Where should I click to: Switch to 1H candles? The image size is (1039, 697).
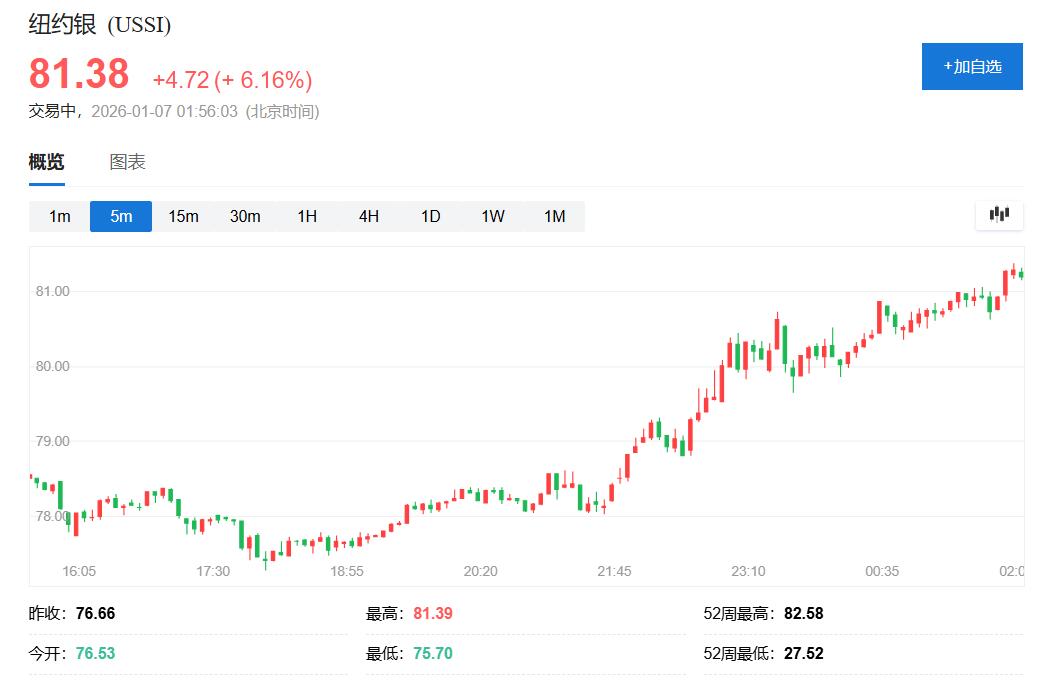307,215
